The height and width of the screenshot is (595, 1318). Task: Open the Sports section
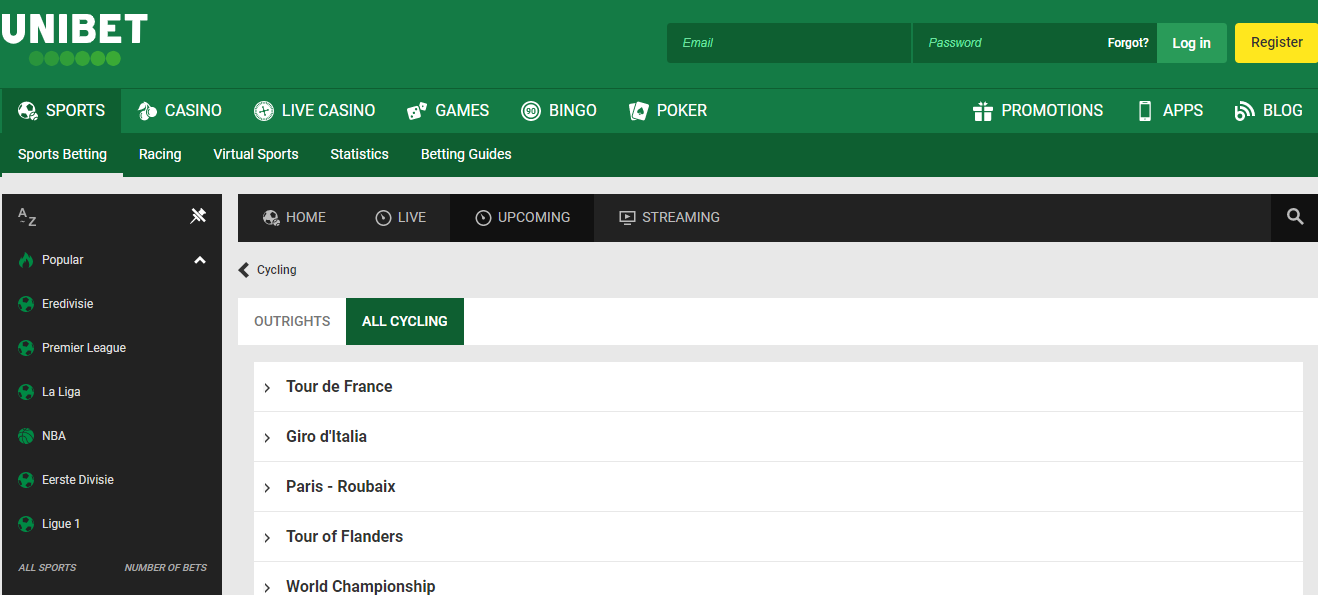click(x=61, y=111)
